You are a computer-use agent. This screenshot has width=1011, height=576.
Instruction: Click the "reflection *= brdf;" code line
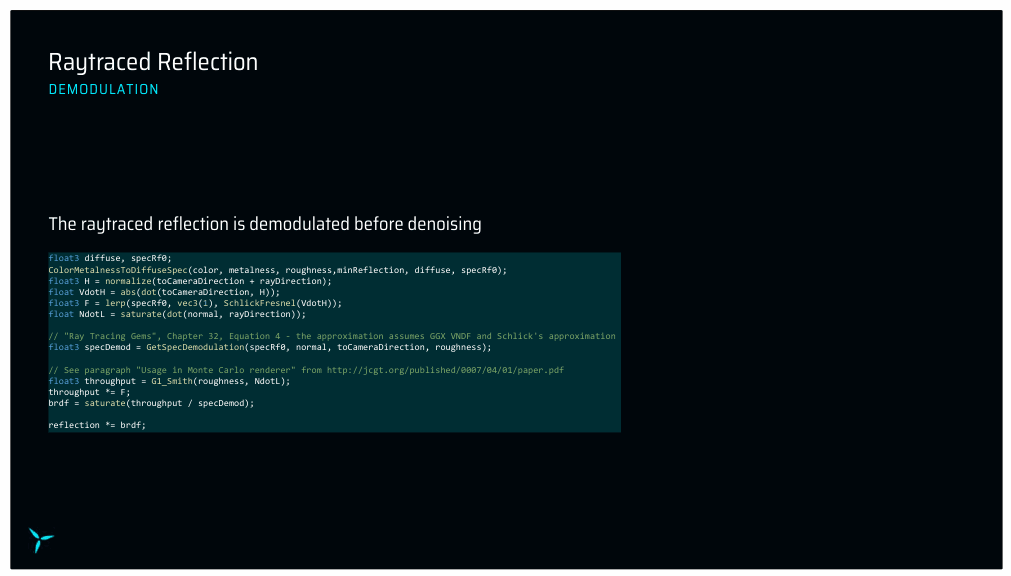pyautogui.click(x=97, y=425)
